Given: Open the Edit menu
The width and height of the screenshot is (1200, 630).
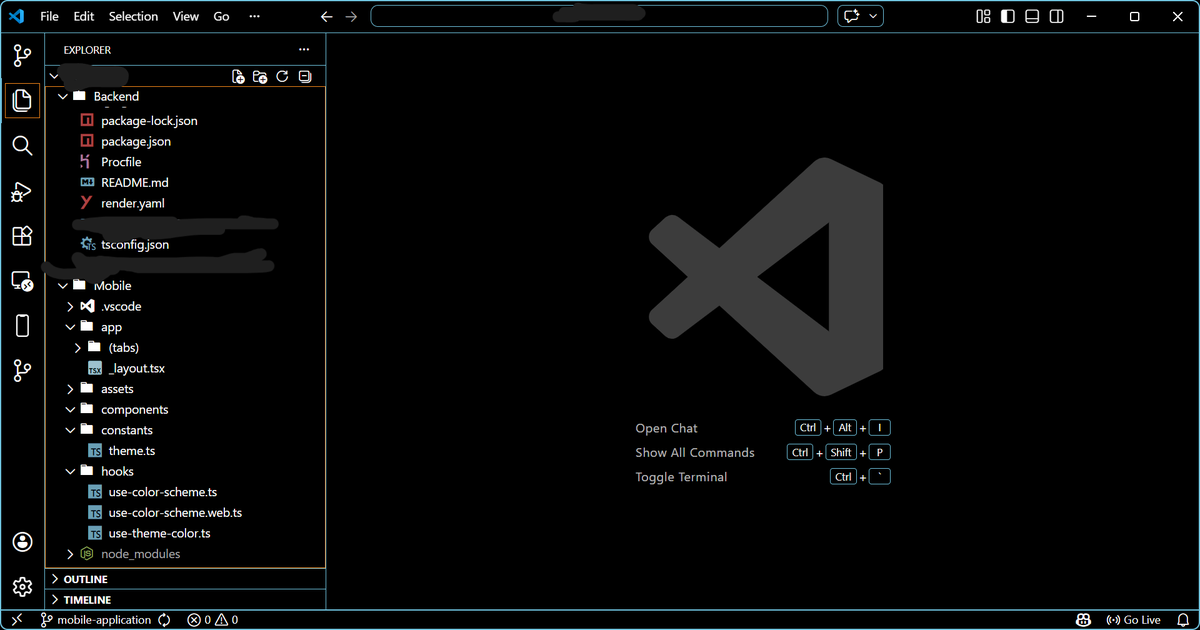Looking at the screenshot, I should click(x=84, y=16).
